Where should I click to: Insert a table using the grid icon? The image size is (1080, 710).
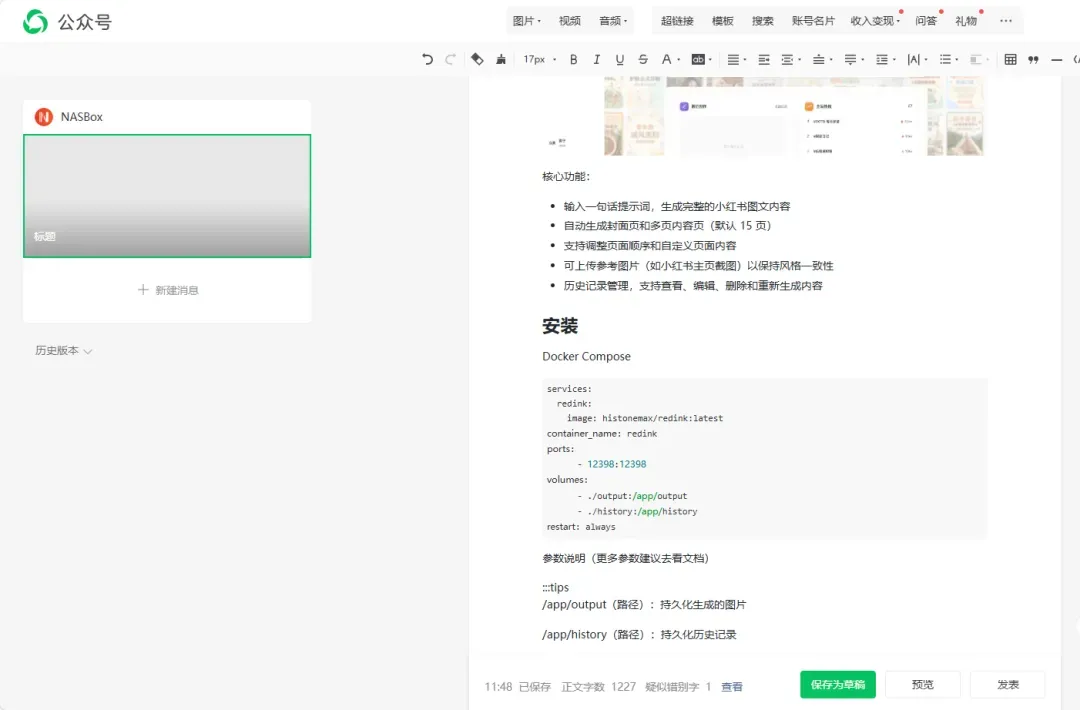pyautogui.click(x=1010, y=60)
